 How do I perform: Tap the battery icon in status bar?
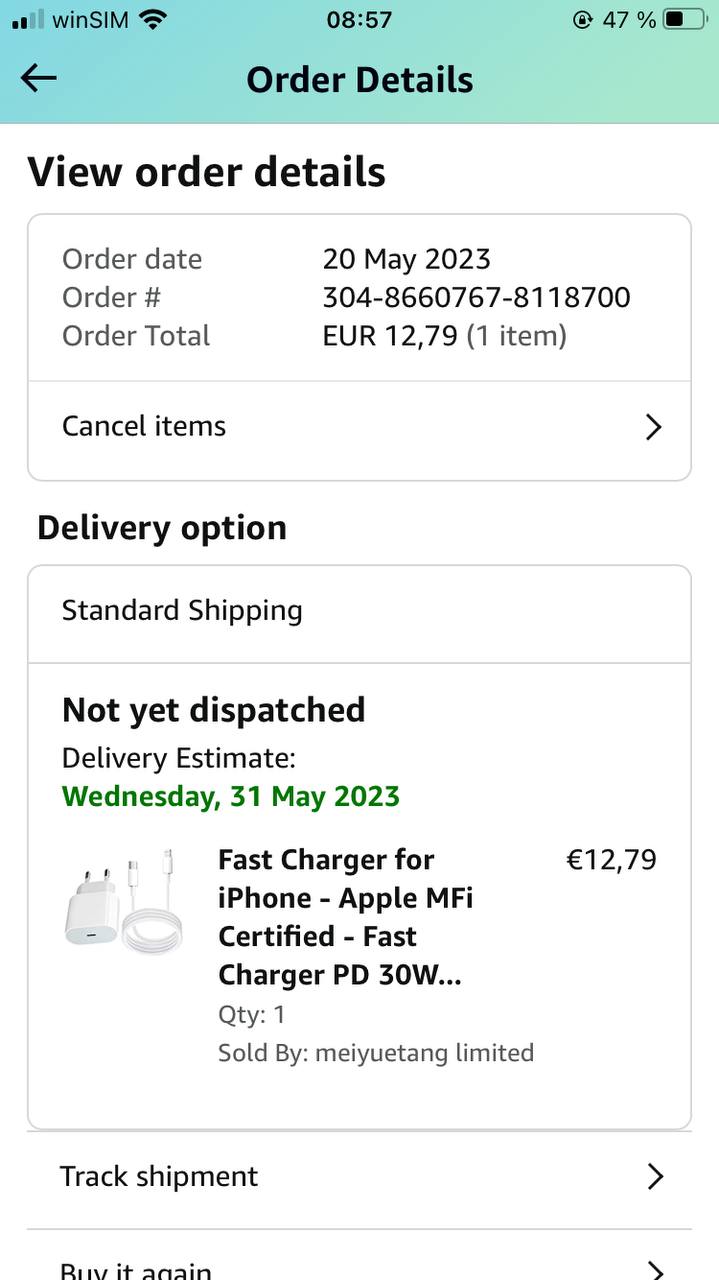click(686, 19)
